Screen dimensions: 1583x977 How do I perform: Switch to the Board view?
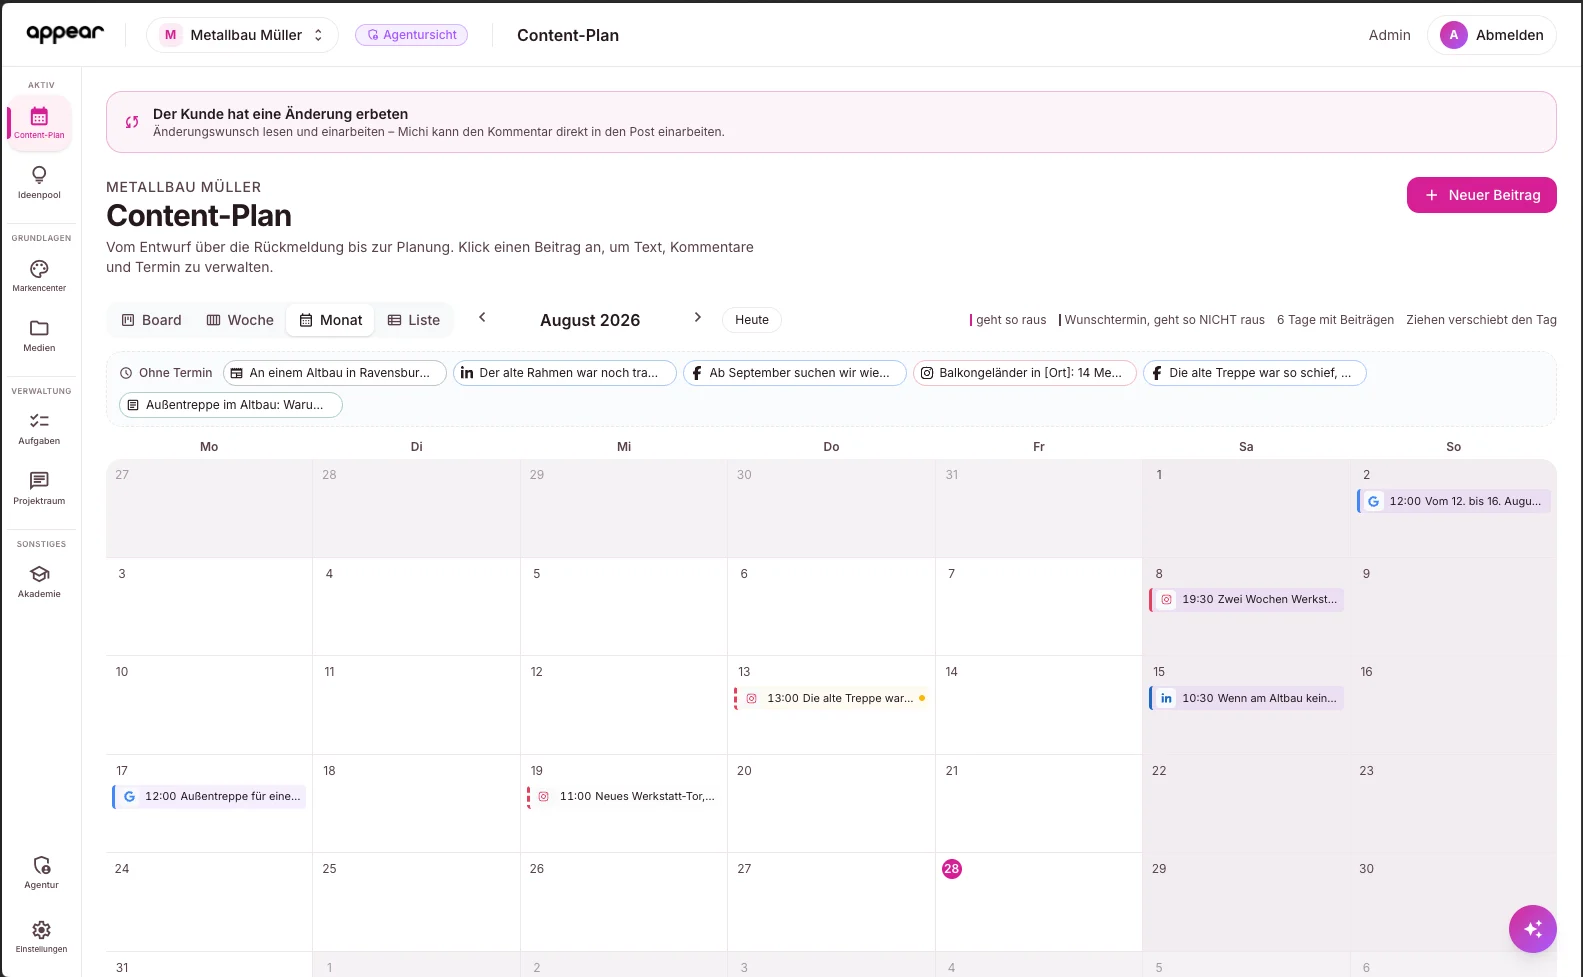pos(151,320)
